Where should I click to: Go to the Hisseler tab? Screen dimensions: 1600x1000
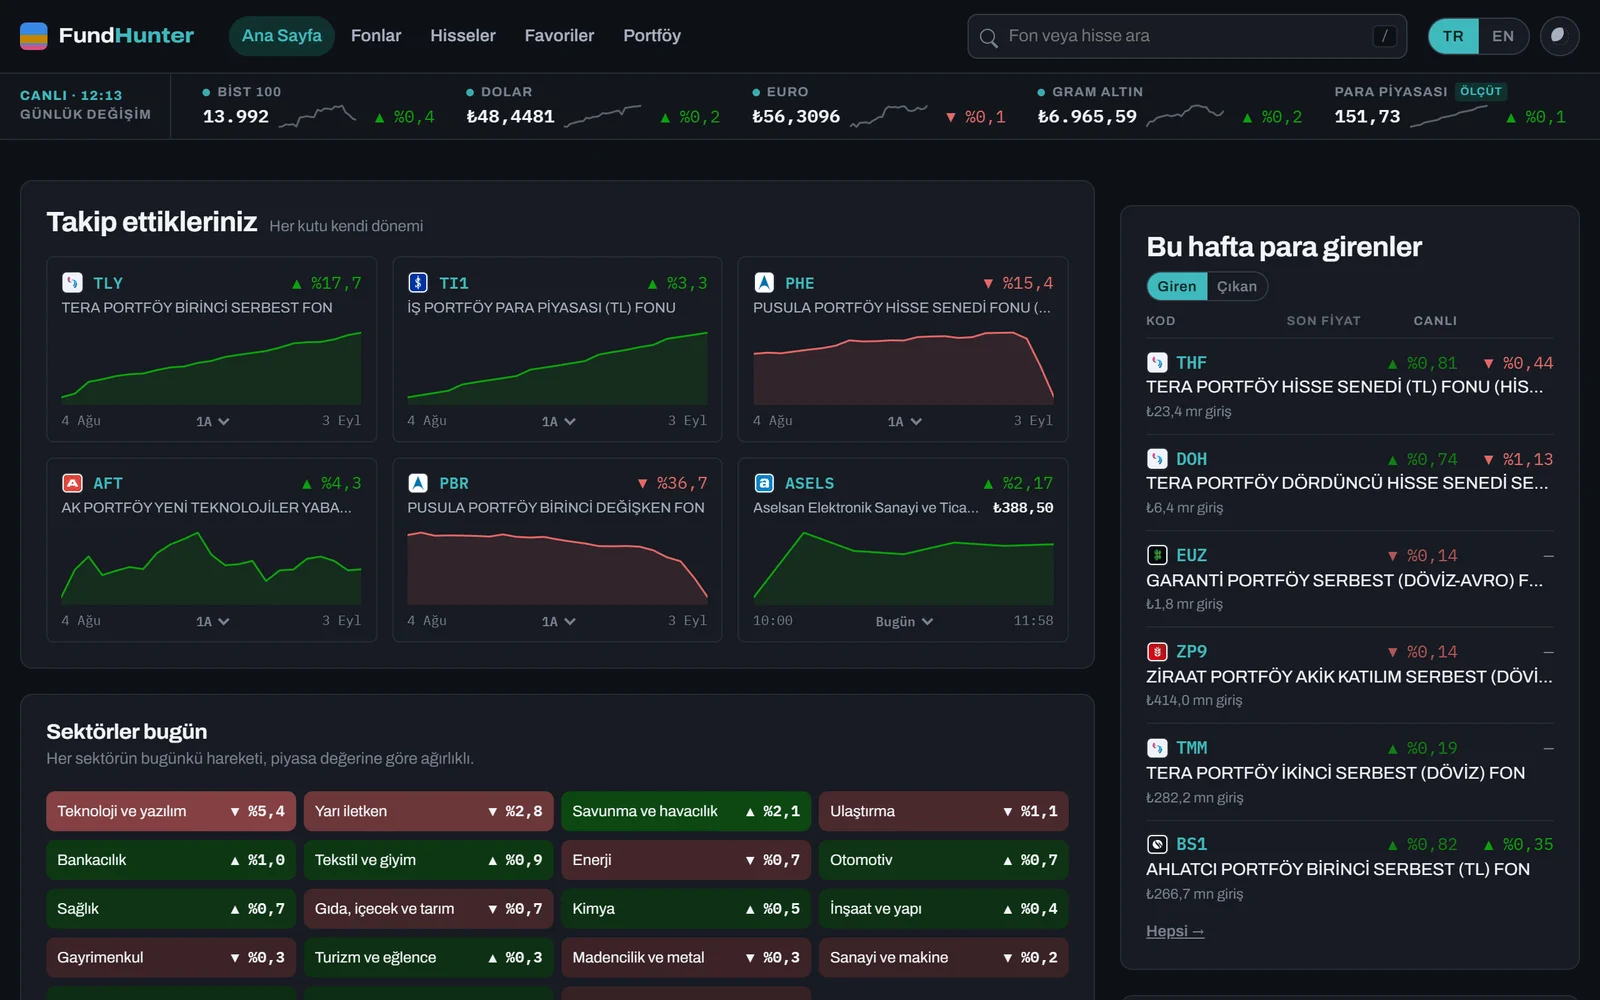tap(463, 36)
